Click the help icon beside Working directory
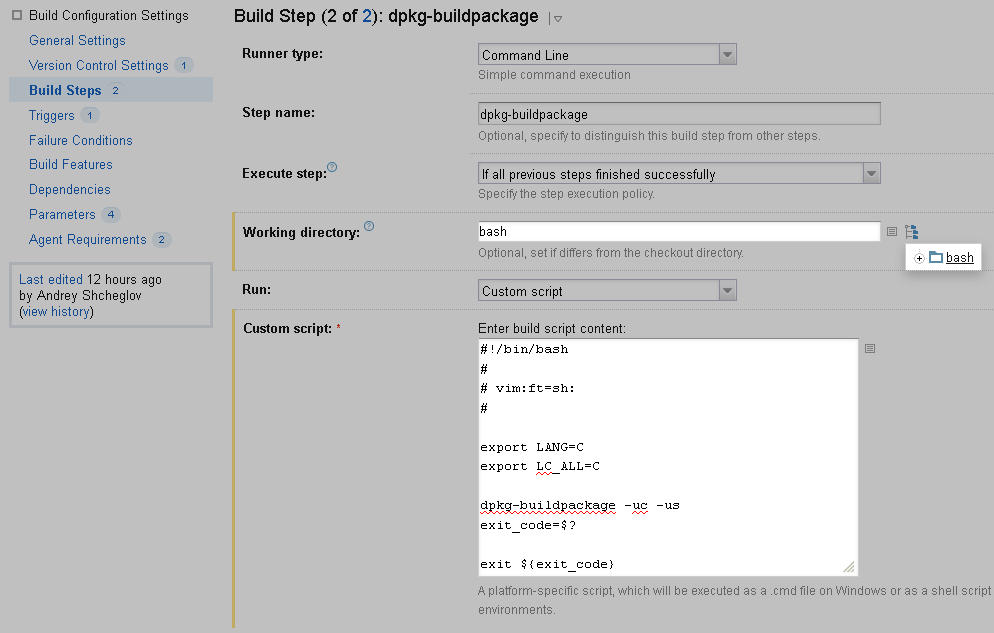 369,226
